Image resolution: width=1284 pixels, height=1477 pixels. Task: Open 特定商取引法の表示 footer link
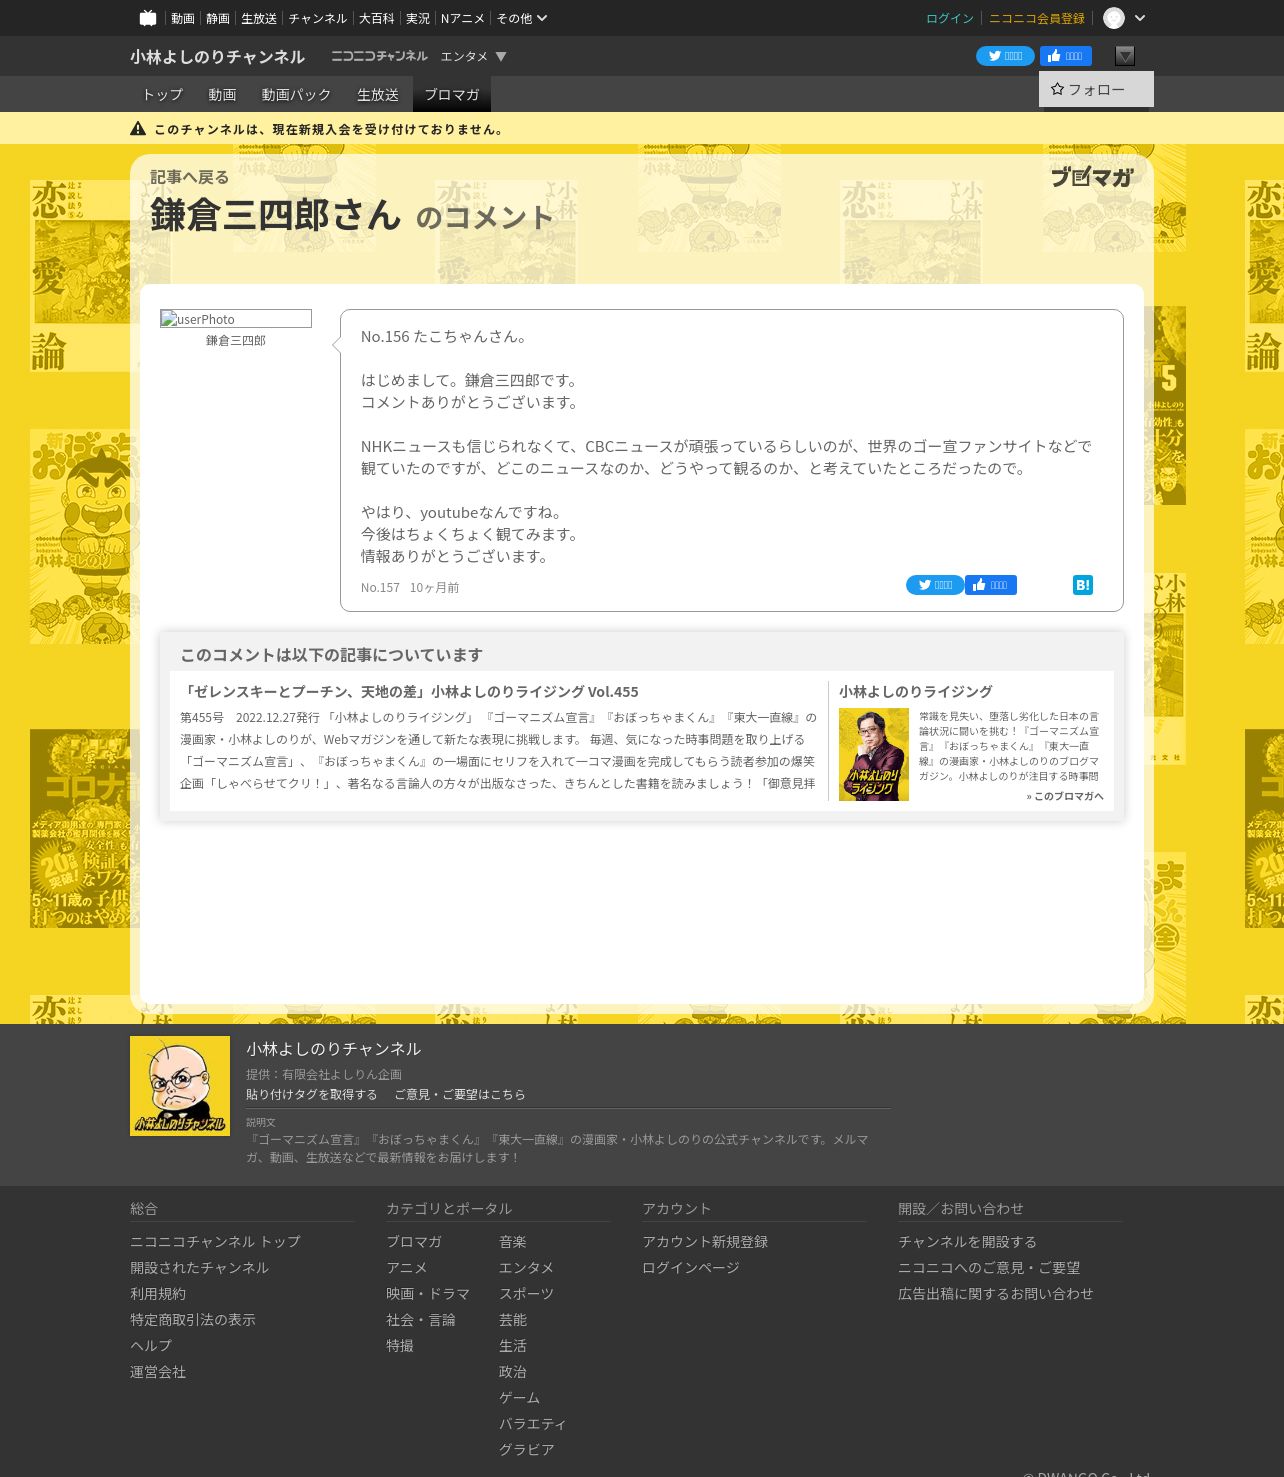(x=193, y=1319)
